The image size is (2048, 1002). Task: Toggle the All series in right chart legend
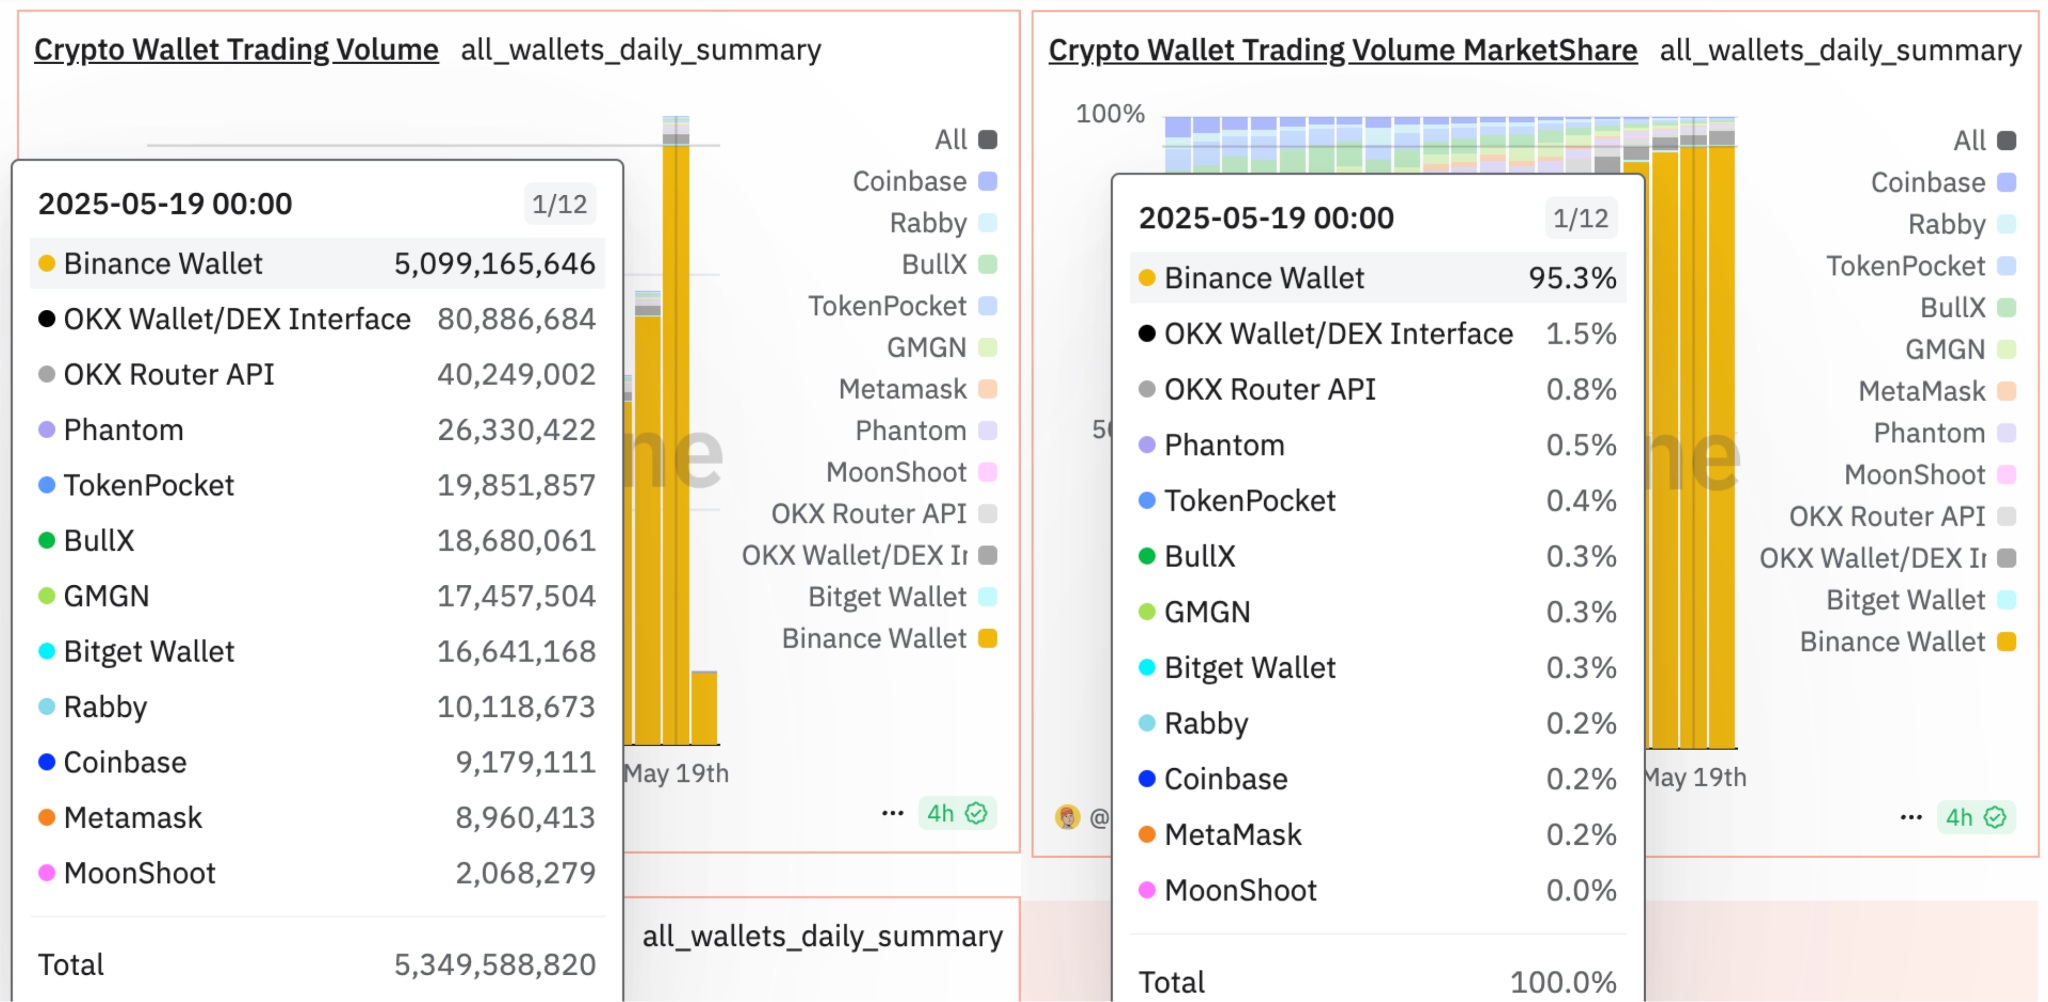click(1984, 141)
